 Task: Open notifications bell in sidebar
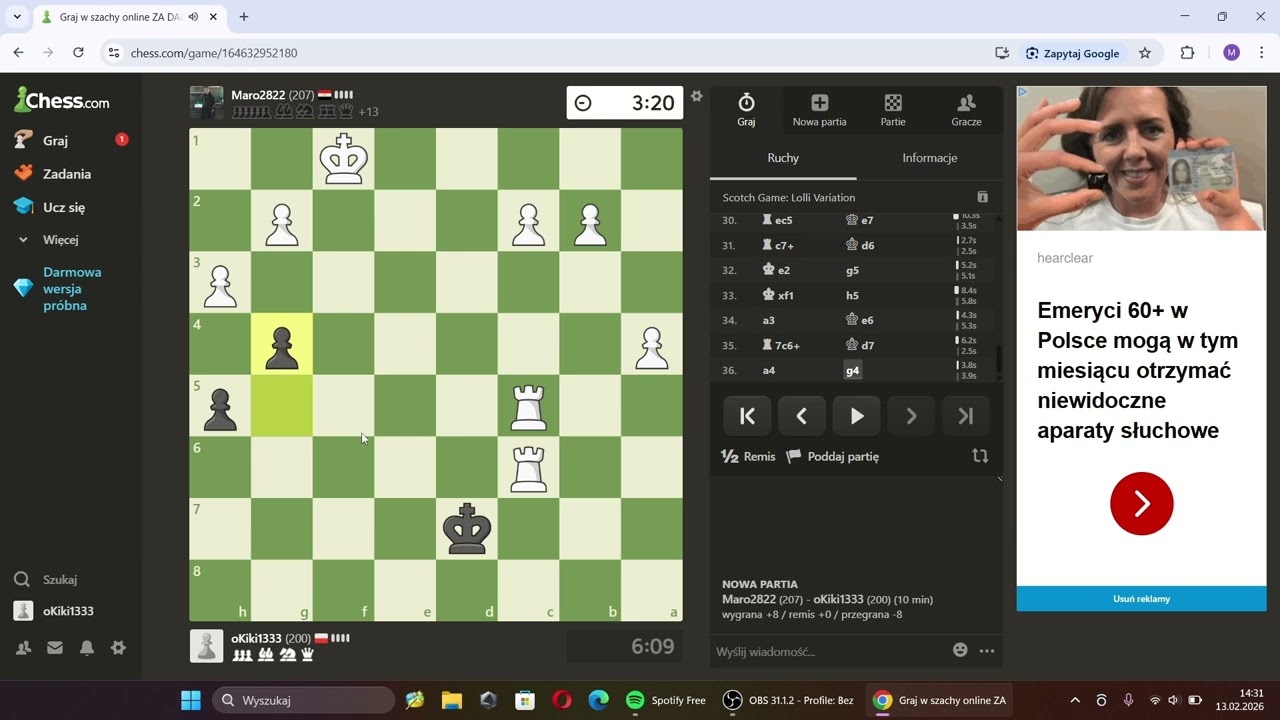(x=87, y=648)
